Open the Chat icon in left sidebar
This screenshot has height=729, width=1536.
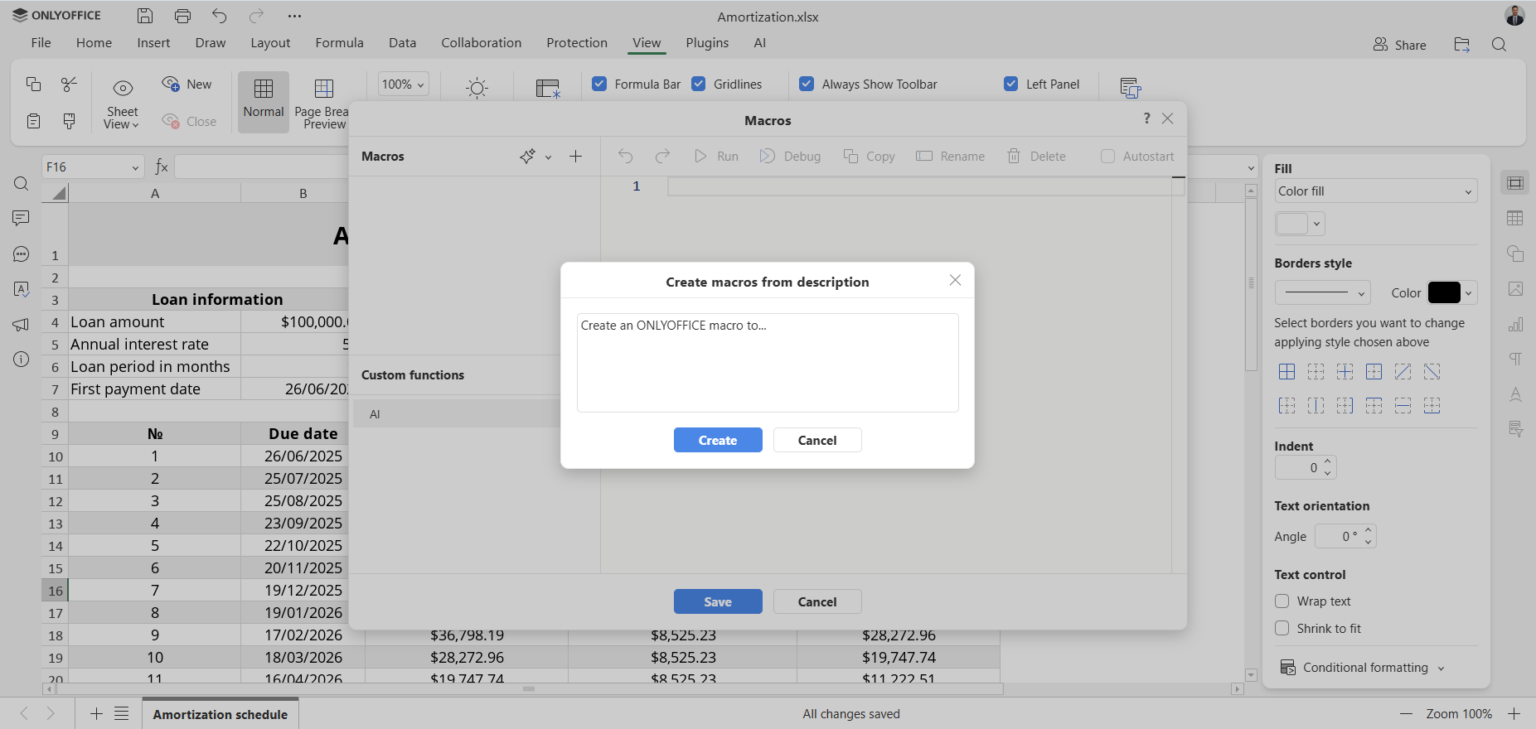pos(21,254)
